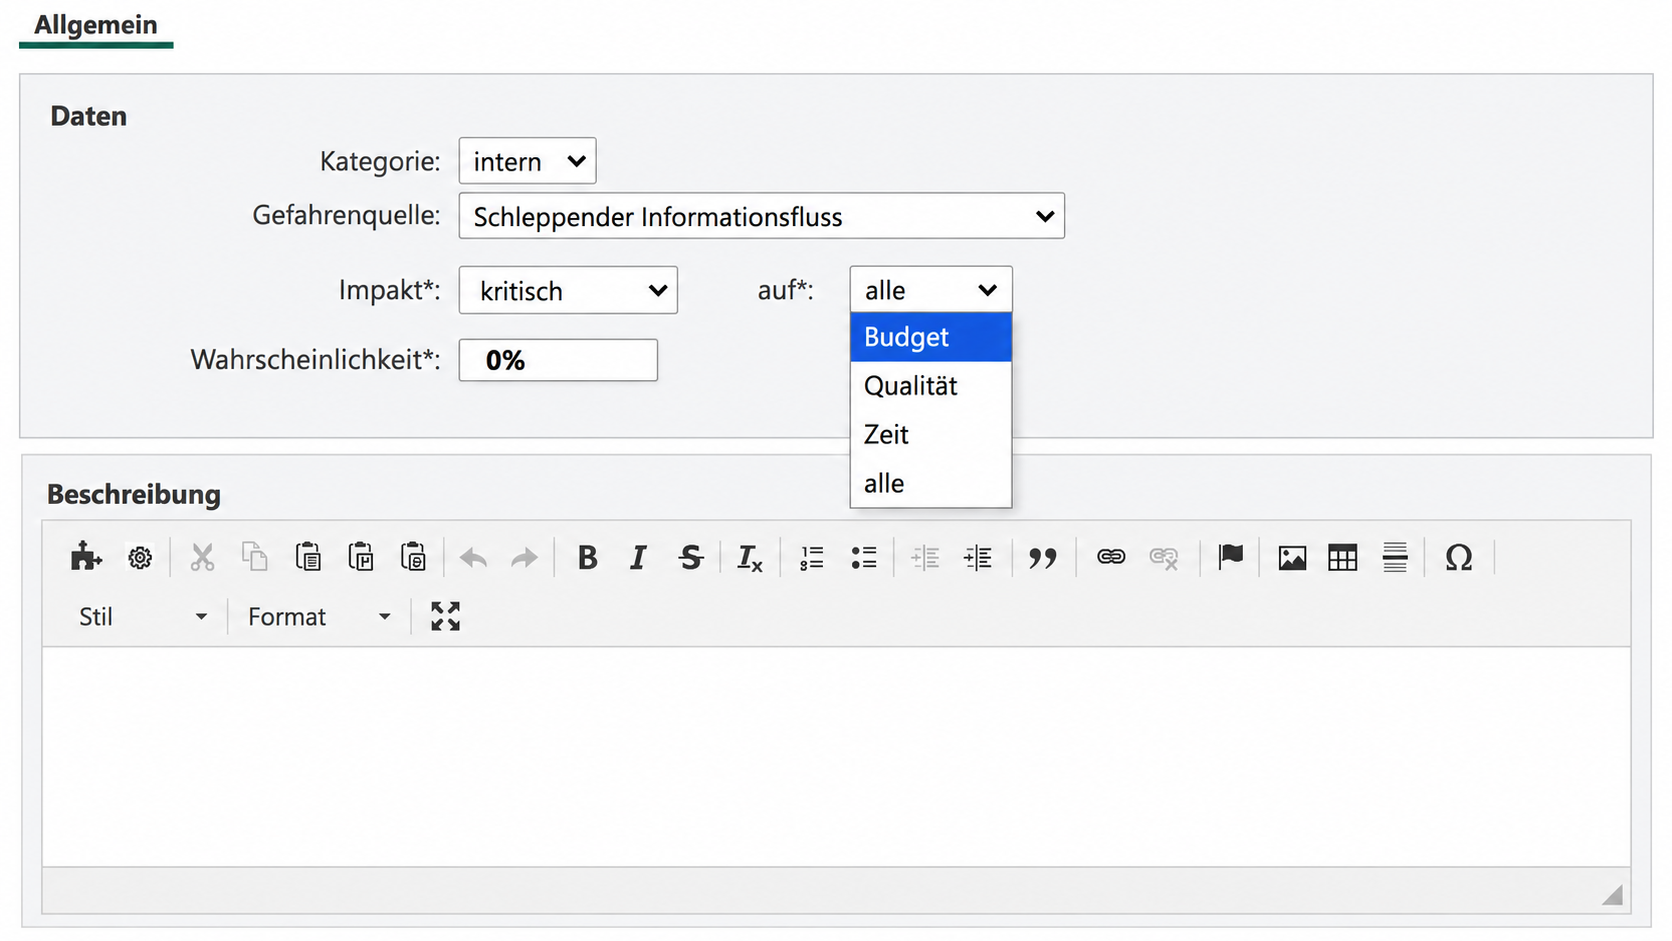The image size is (1672, 941).
Task: Insert a horizontal line
Action: pos(1395,557)
